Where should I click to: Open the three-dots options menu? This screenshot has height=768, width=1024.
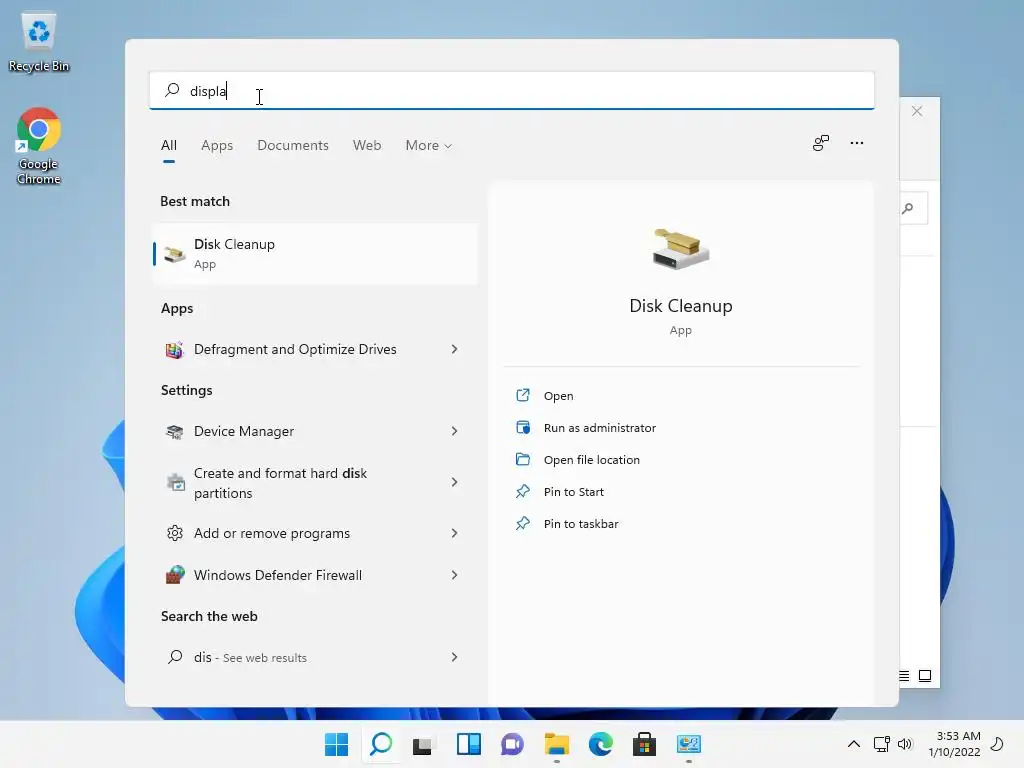click(857, 143)
